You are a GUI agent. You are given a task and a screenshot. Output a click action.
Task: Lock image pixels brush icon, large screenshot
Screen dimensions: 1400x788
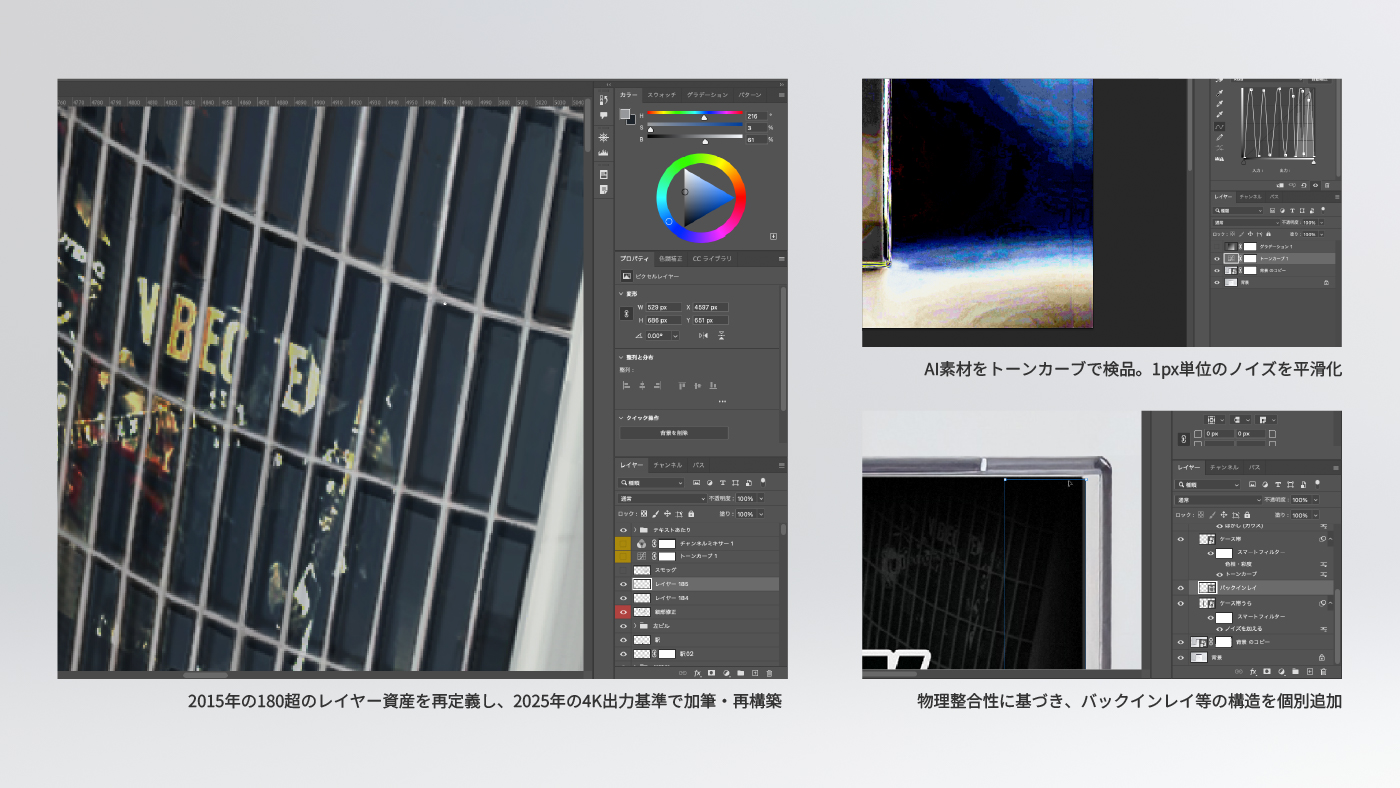pos(655,514)
